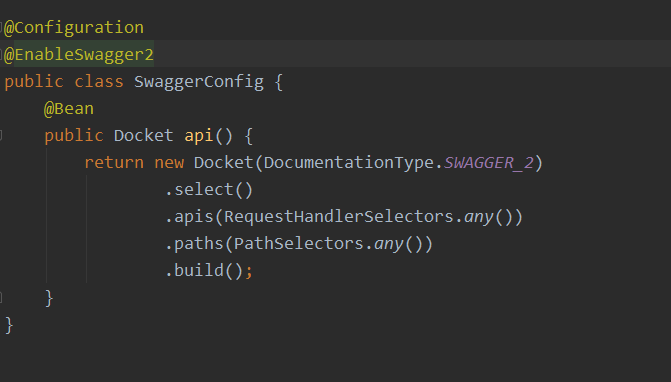This screenshot has height=382, width=671.
Task: Click PathSelectors in paths call
Action: 299,243
